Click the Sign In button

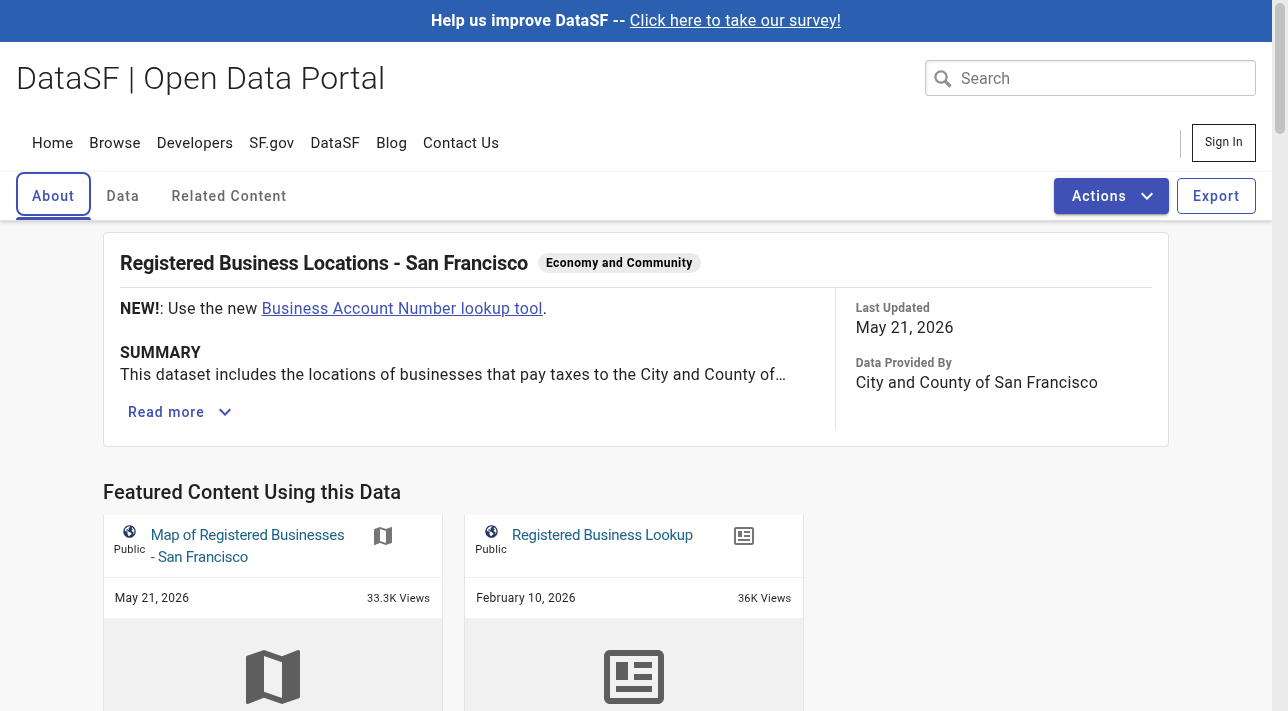(x=1224, y=142)
